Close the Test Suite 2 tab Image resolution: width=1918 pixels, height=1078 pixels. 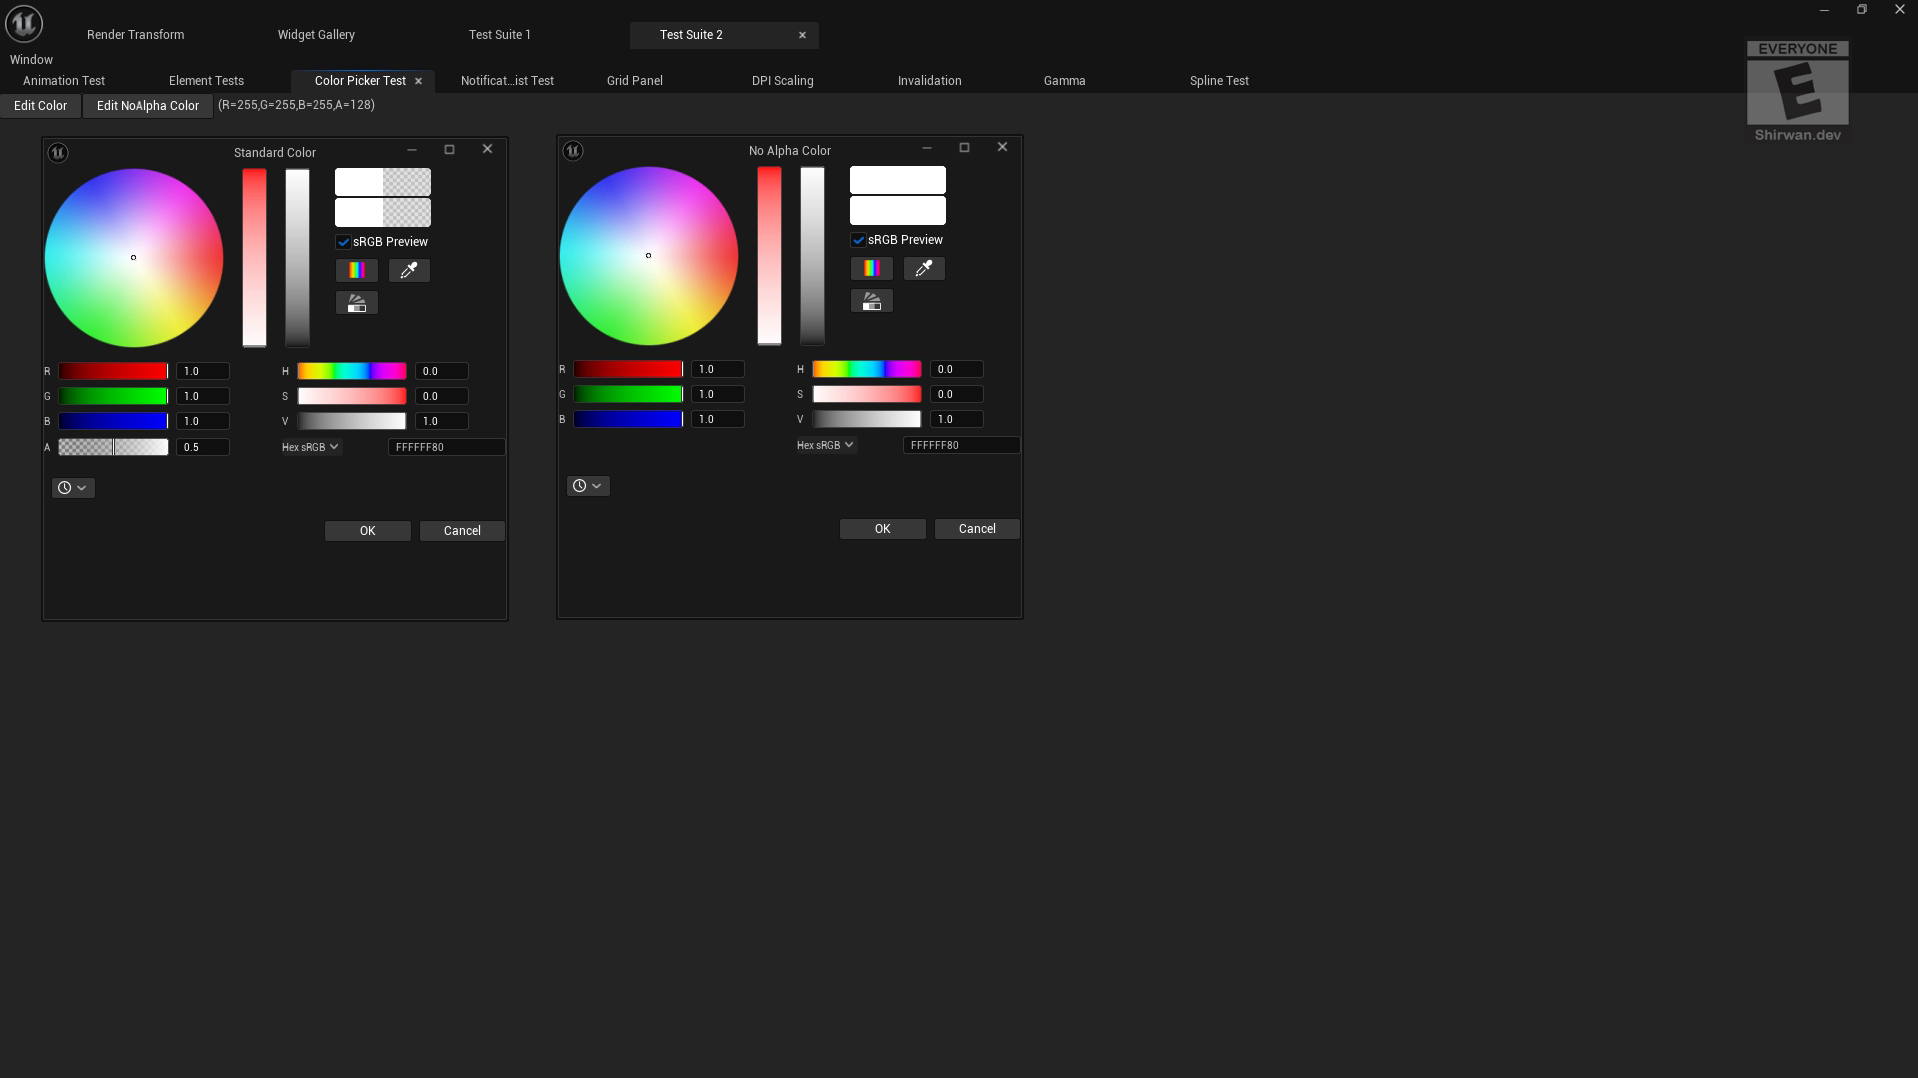[x=802, y=35]
